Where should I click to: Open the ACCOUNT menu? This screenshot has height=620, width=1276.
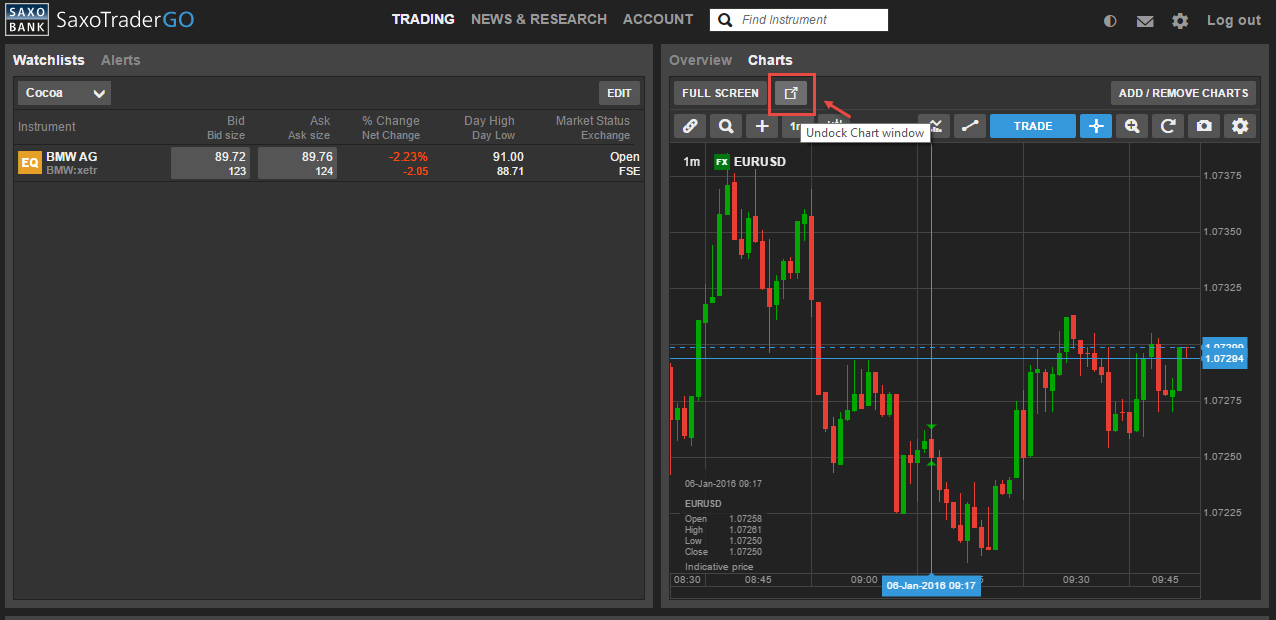pyautogui.click(x=658, y=19)
